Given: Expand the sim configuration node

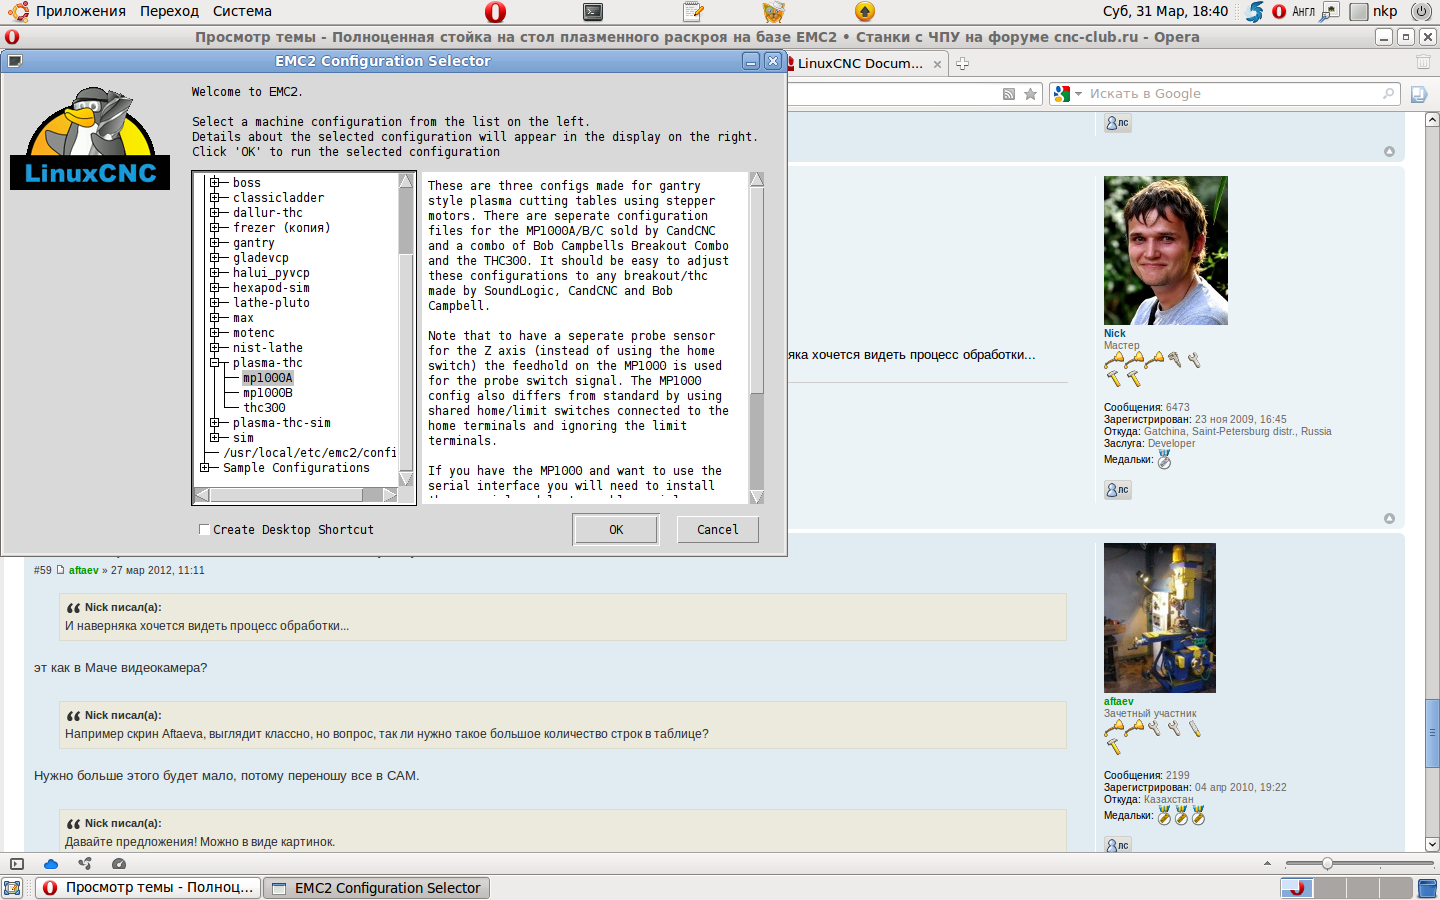Looking at the screenshot, I should click(215, 438).
